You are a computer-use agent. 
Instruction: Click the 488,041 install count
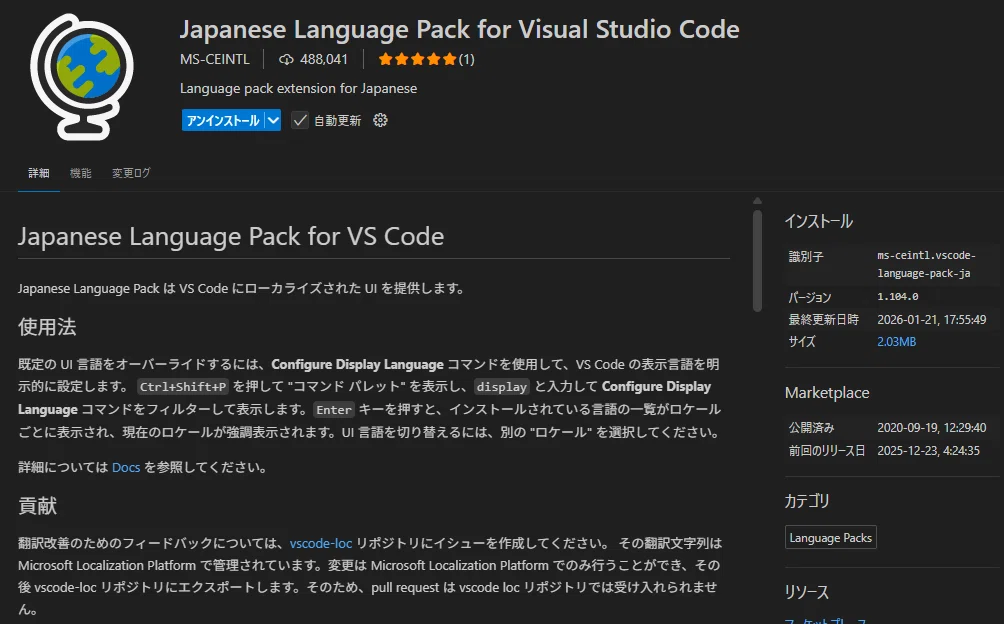pos(323,60)
